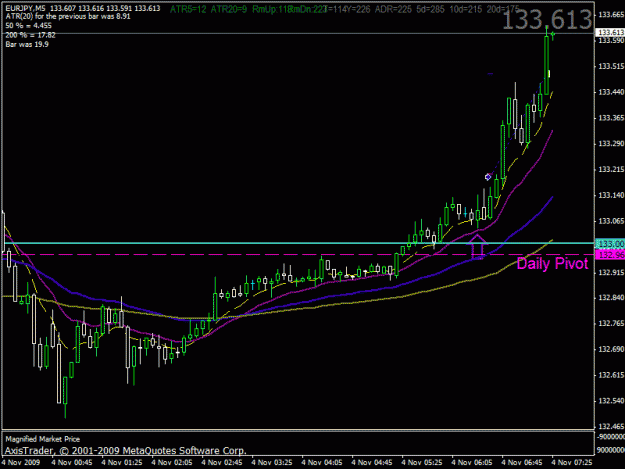
Task: Click the '4 Nov 00:45' time label
Action: point(72,463)
